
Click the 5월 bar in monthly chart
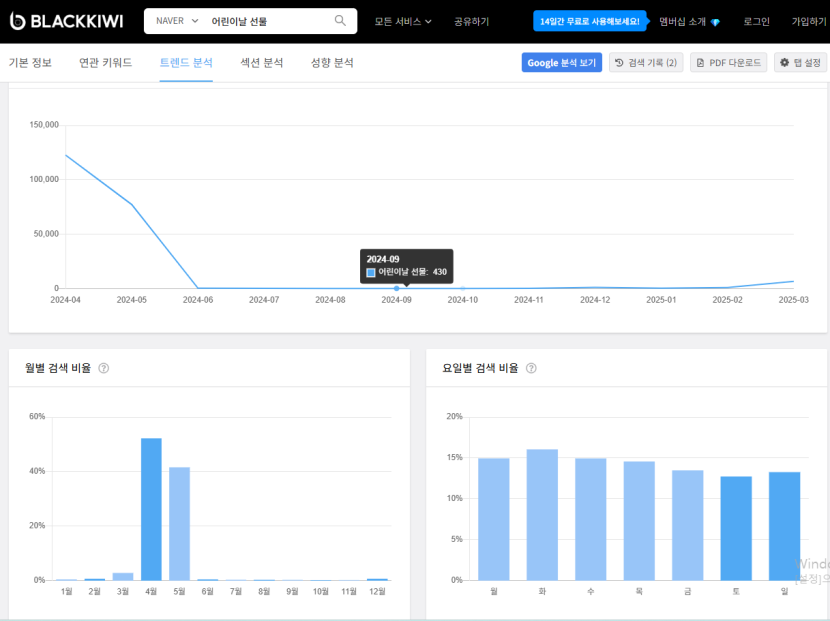pos(179,524)
